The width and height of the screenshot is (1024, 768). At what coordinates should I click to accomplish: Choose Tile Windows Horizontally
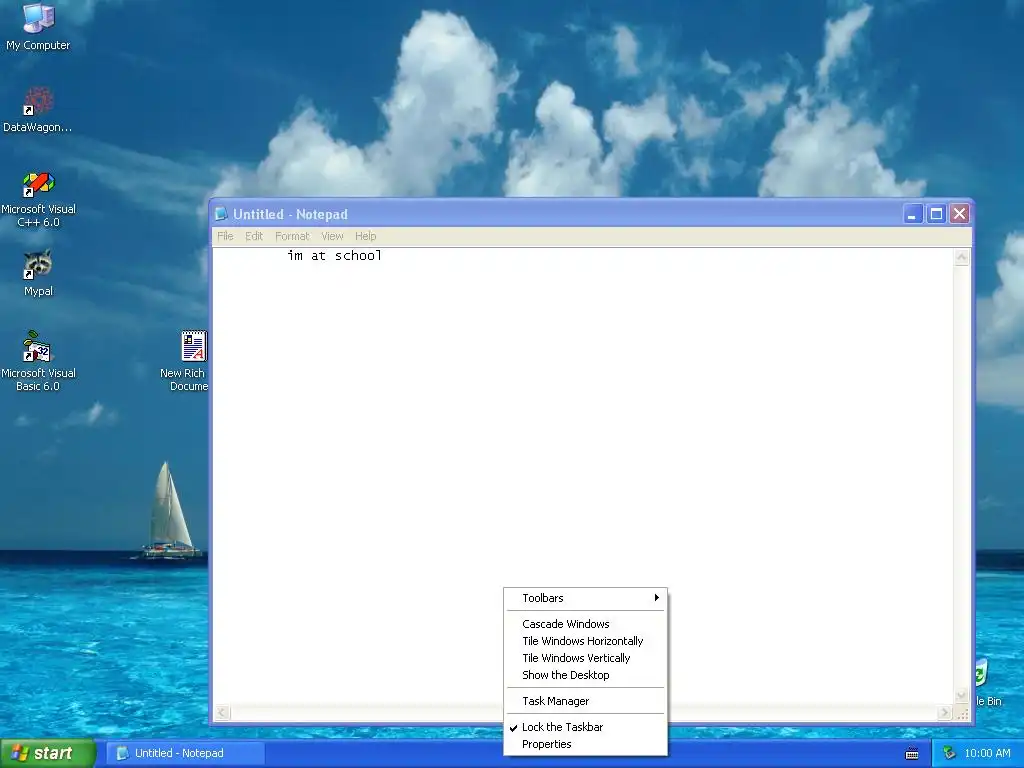585,641
